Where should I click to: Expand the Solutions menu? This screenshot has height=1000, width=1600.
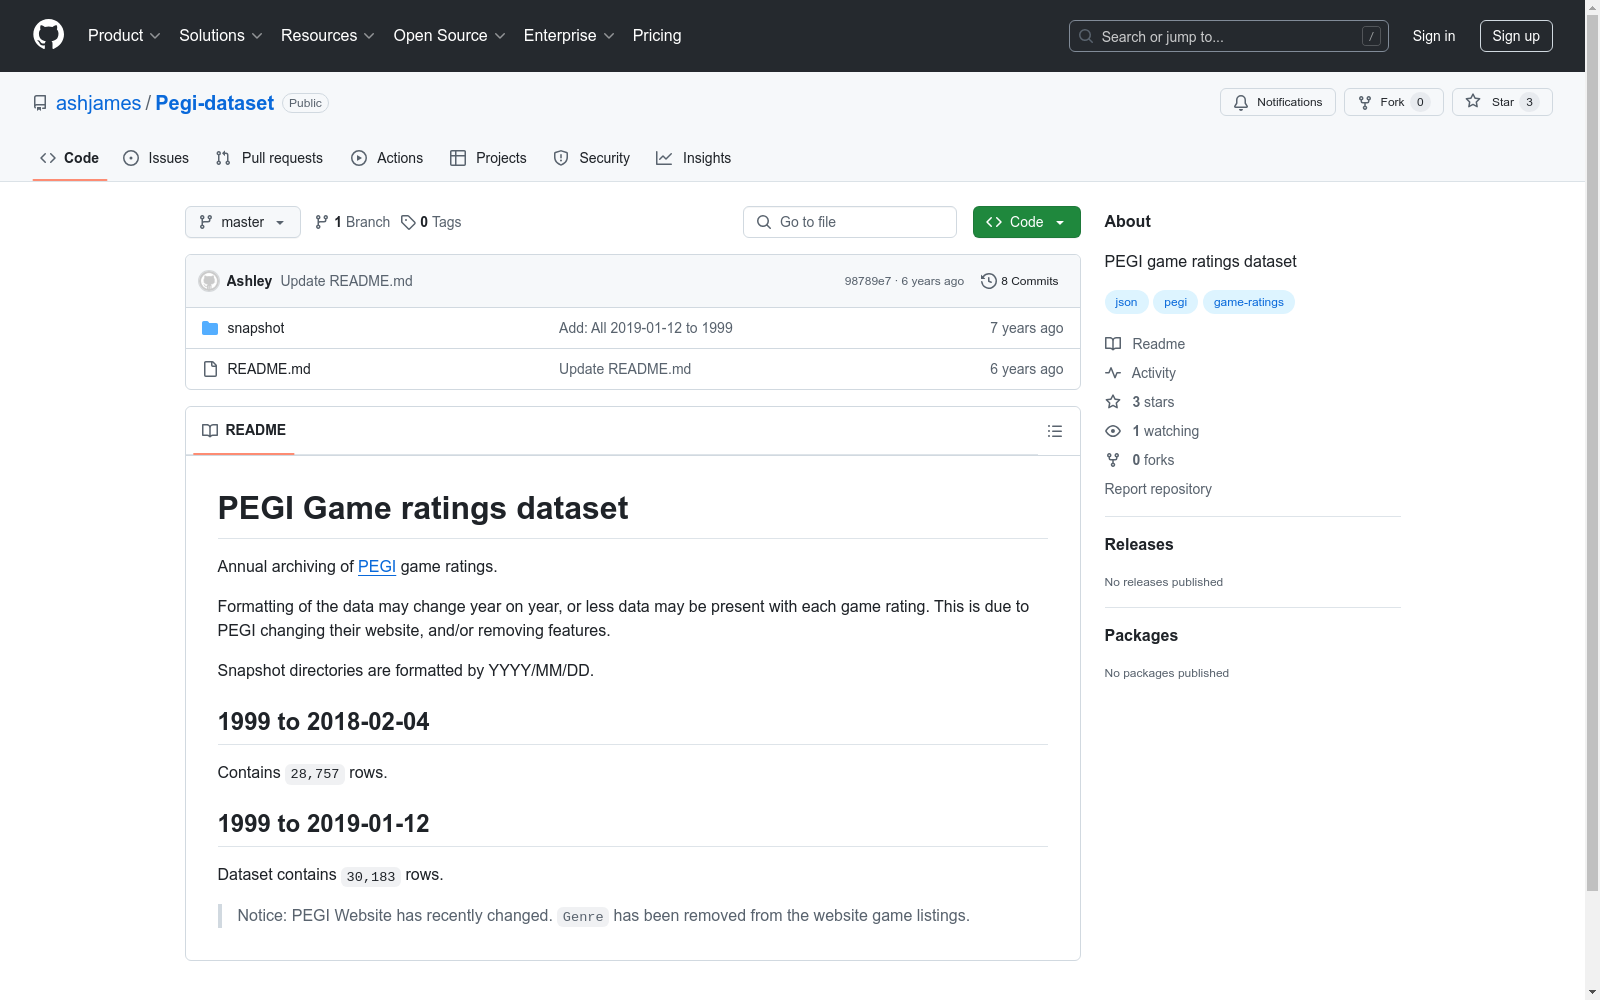221,36
